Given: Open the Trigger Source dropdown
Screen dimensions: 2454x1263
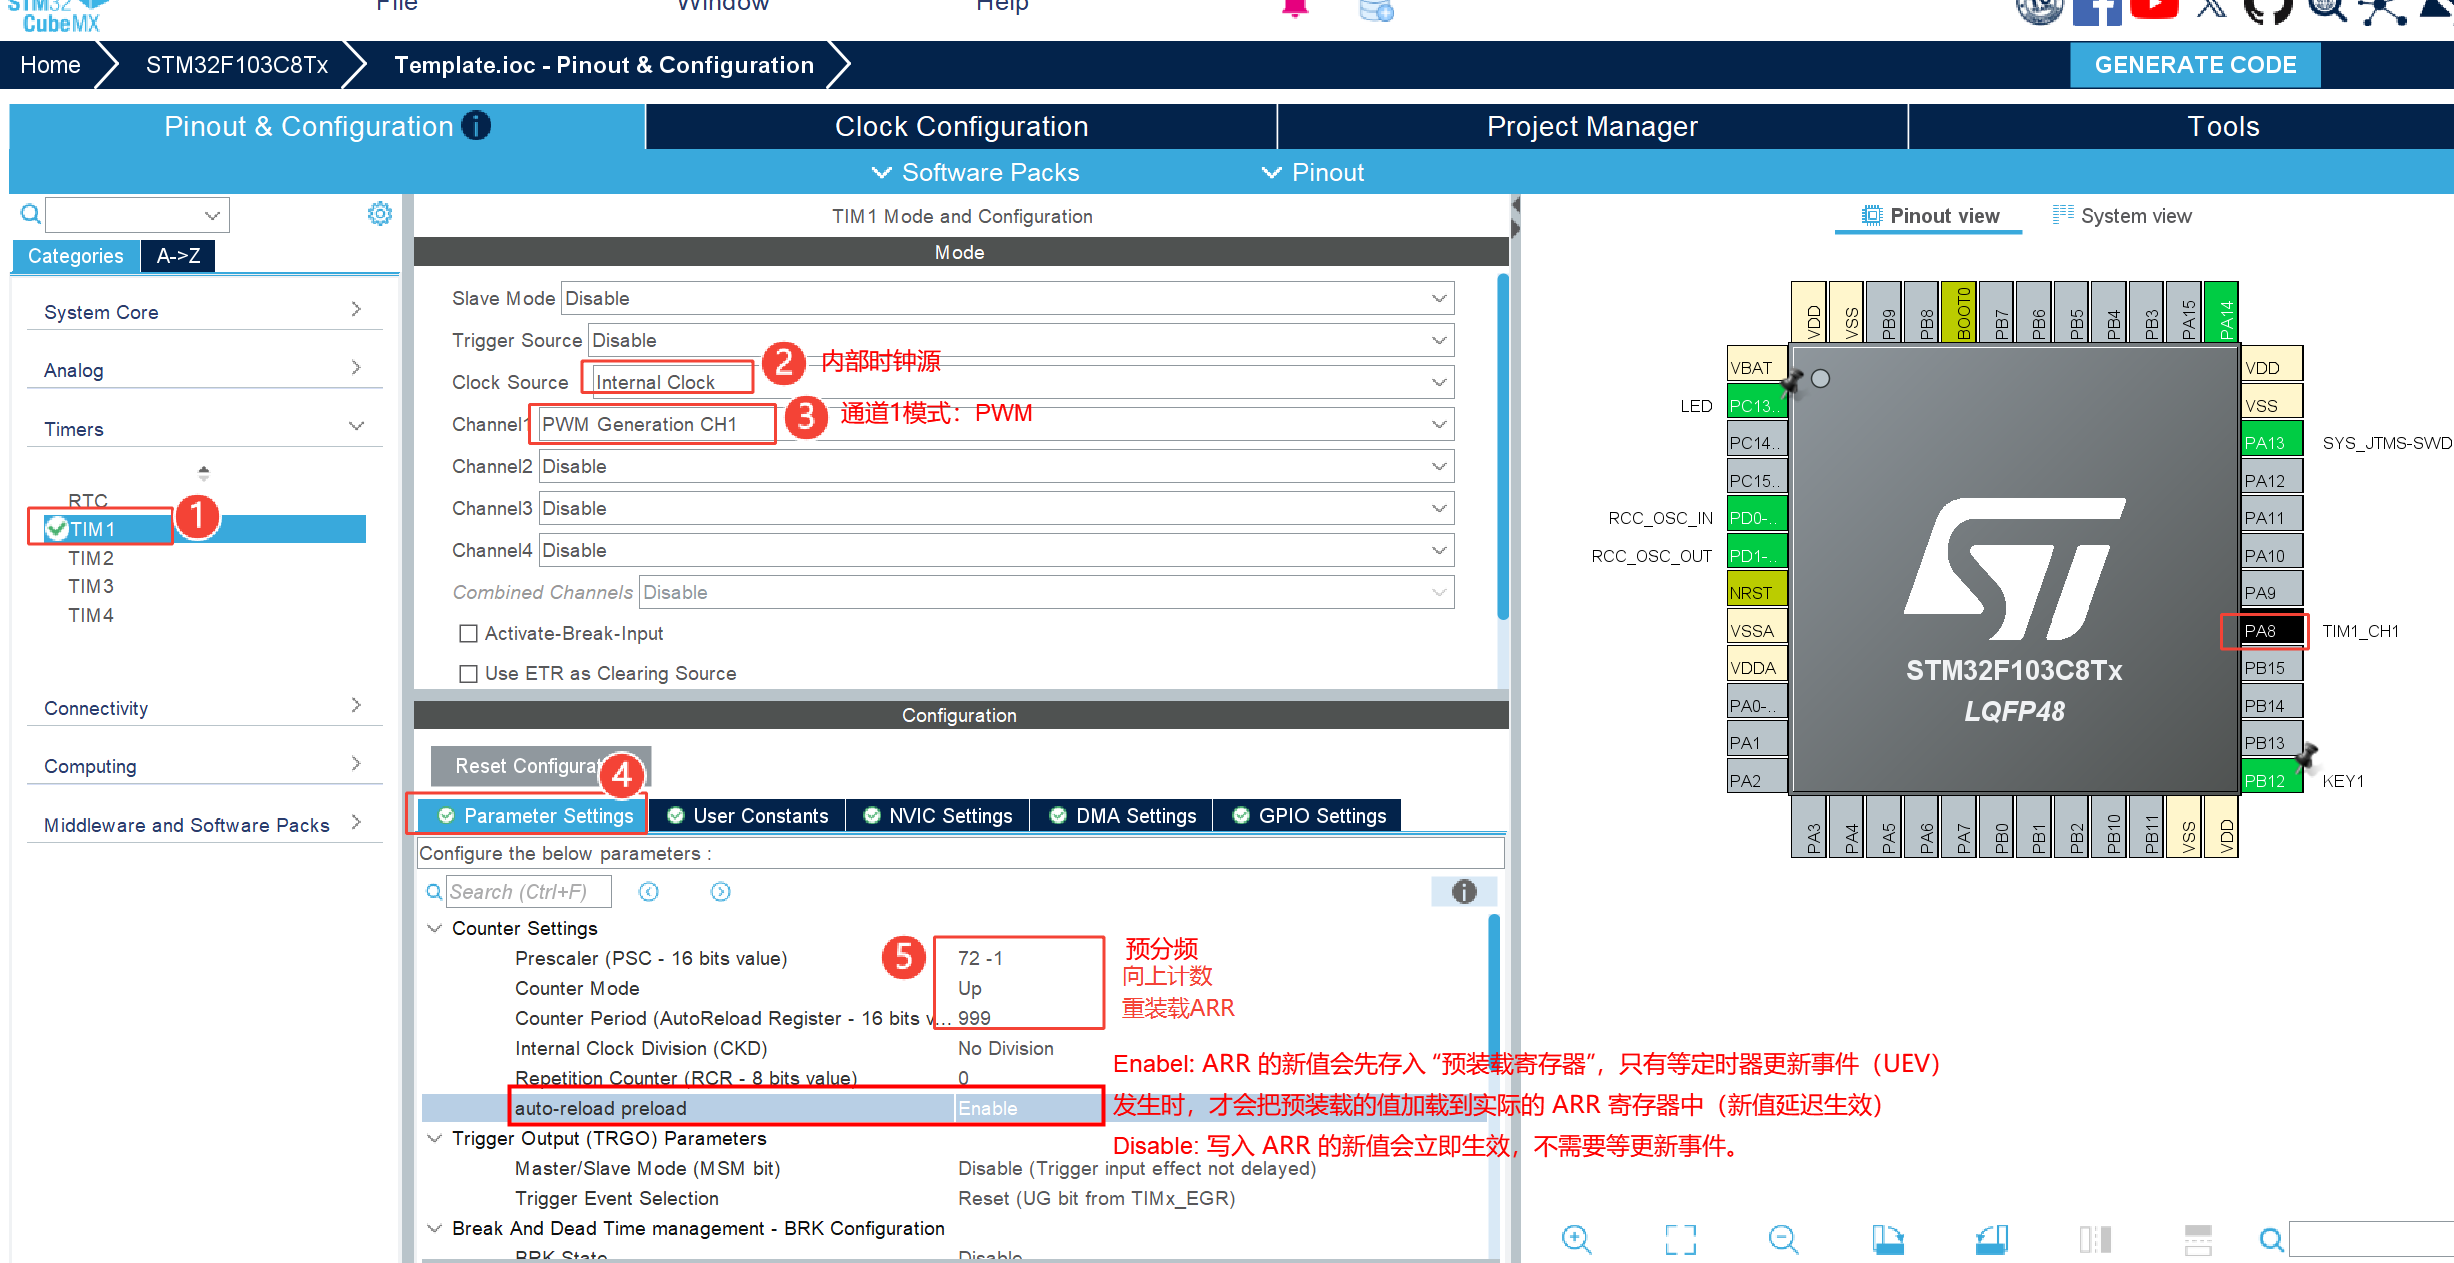Looking at the screenshot, I should tap(1021, 340).
